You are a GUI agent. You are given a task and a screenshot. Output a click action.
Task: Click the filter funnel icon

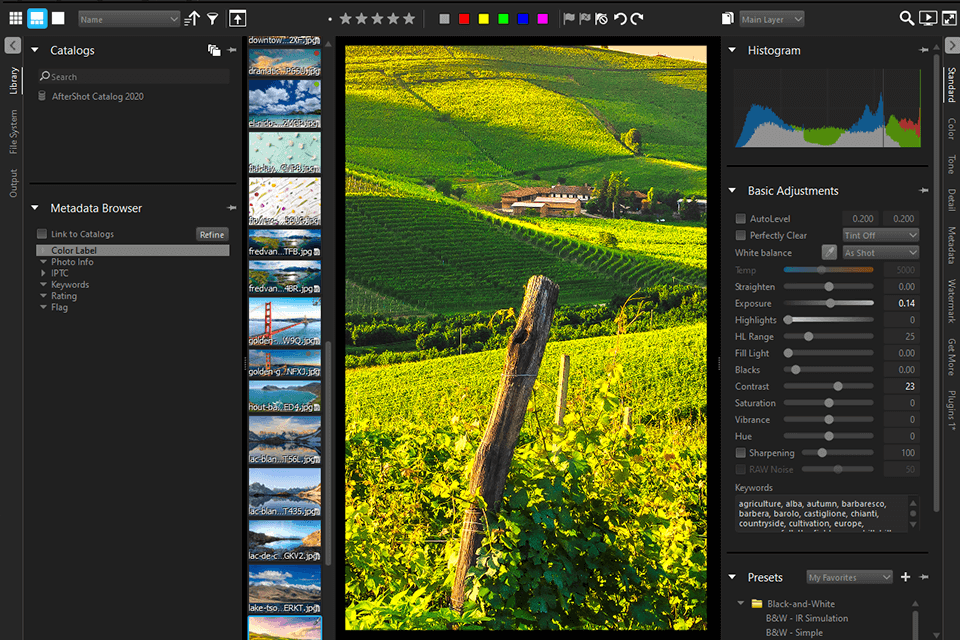coord(213,18)
